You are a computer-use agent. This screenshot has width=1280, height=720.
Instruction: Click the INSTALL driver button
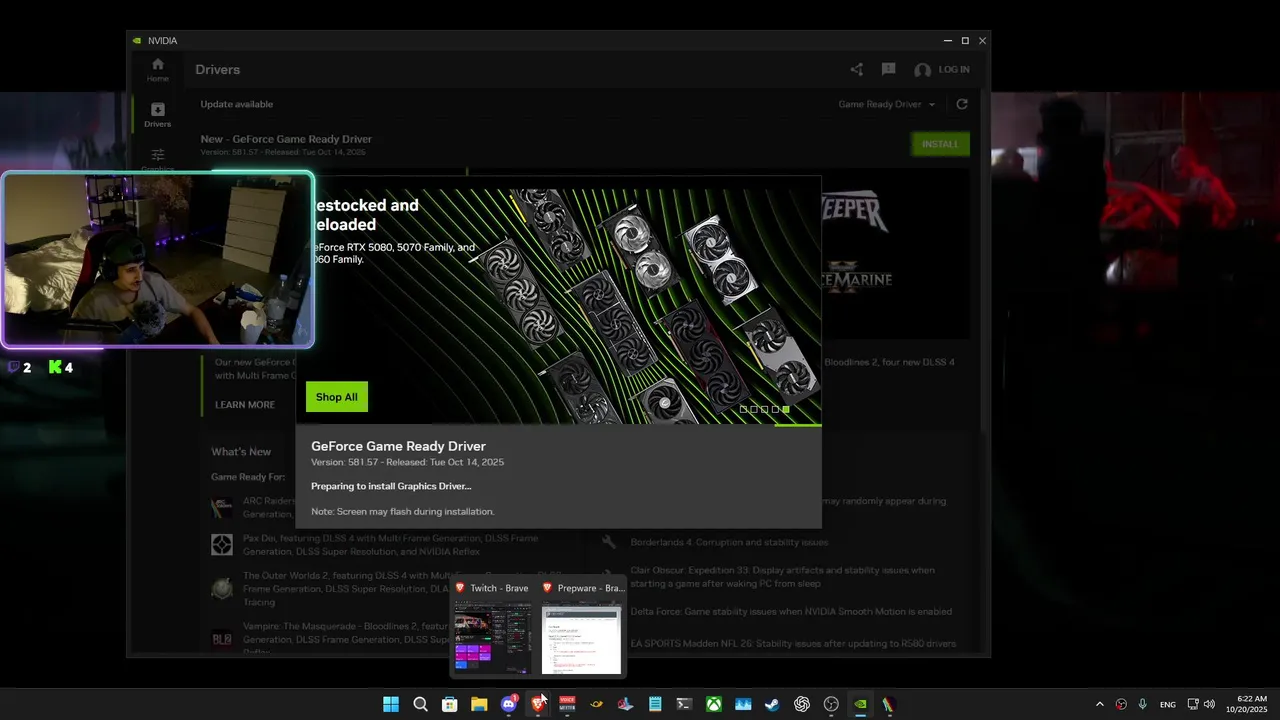[940, 144]
